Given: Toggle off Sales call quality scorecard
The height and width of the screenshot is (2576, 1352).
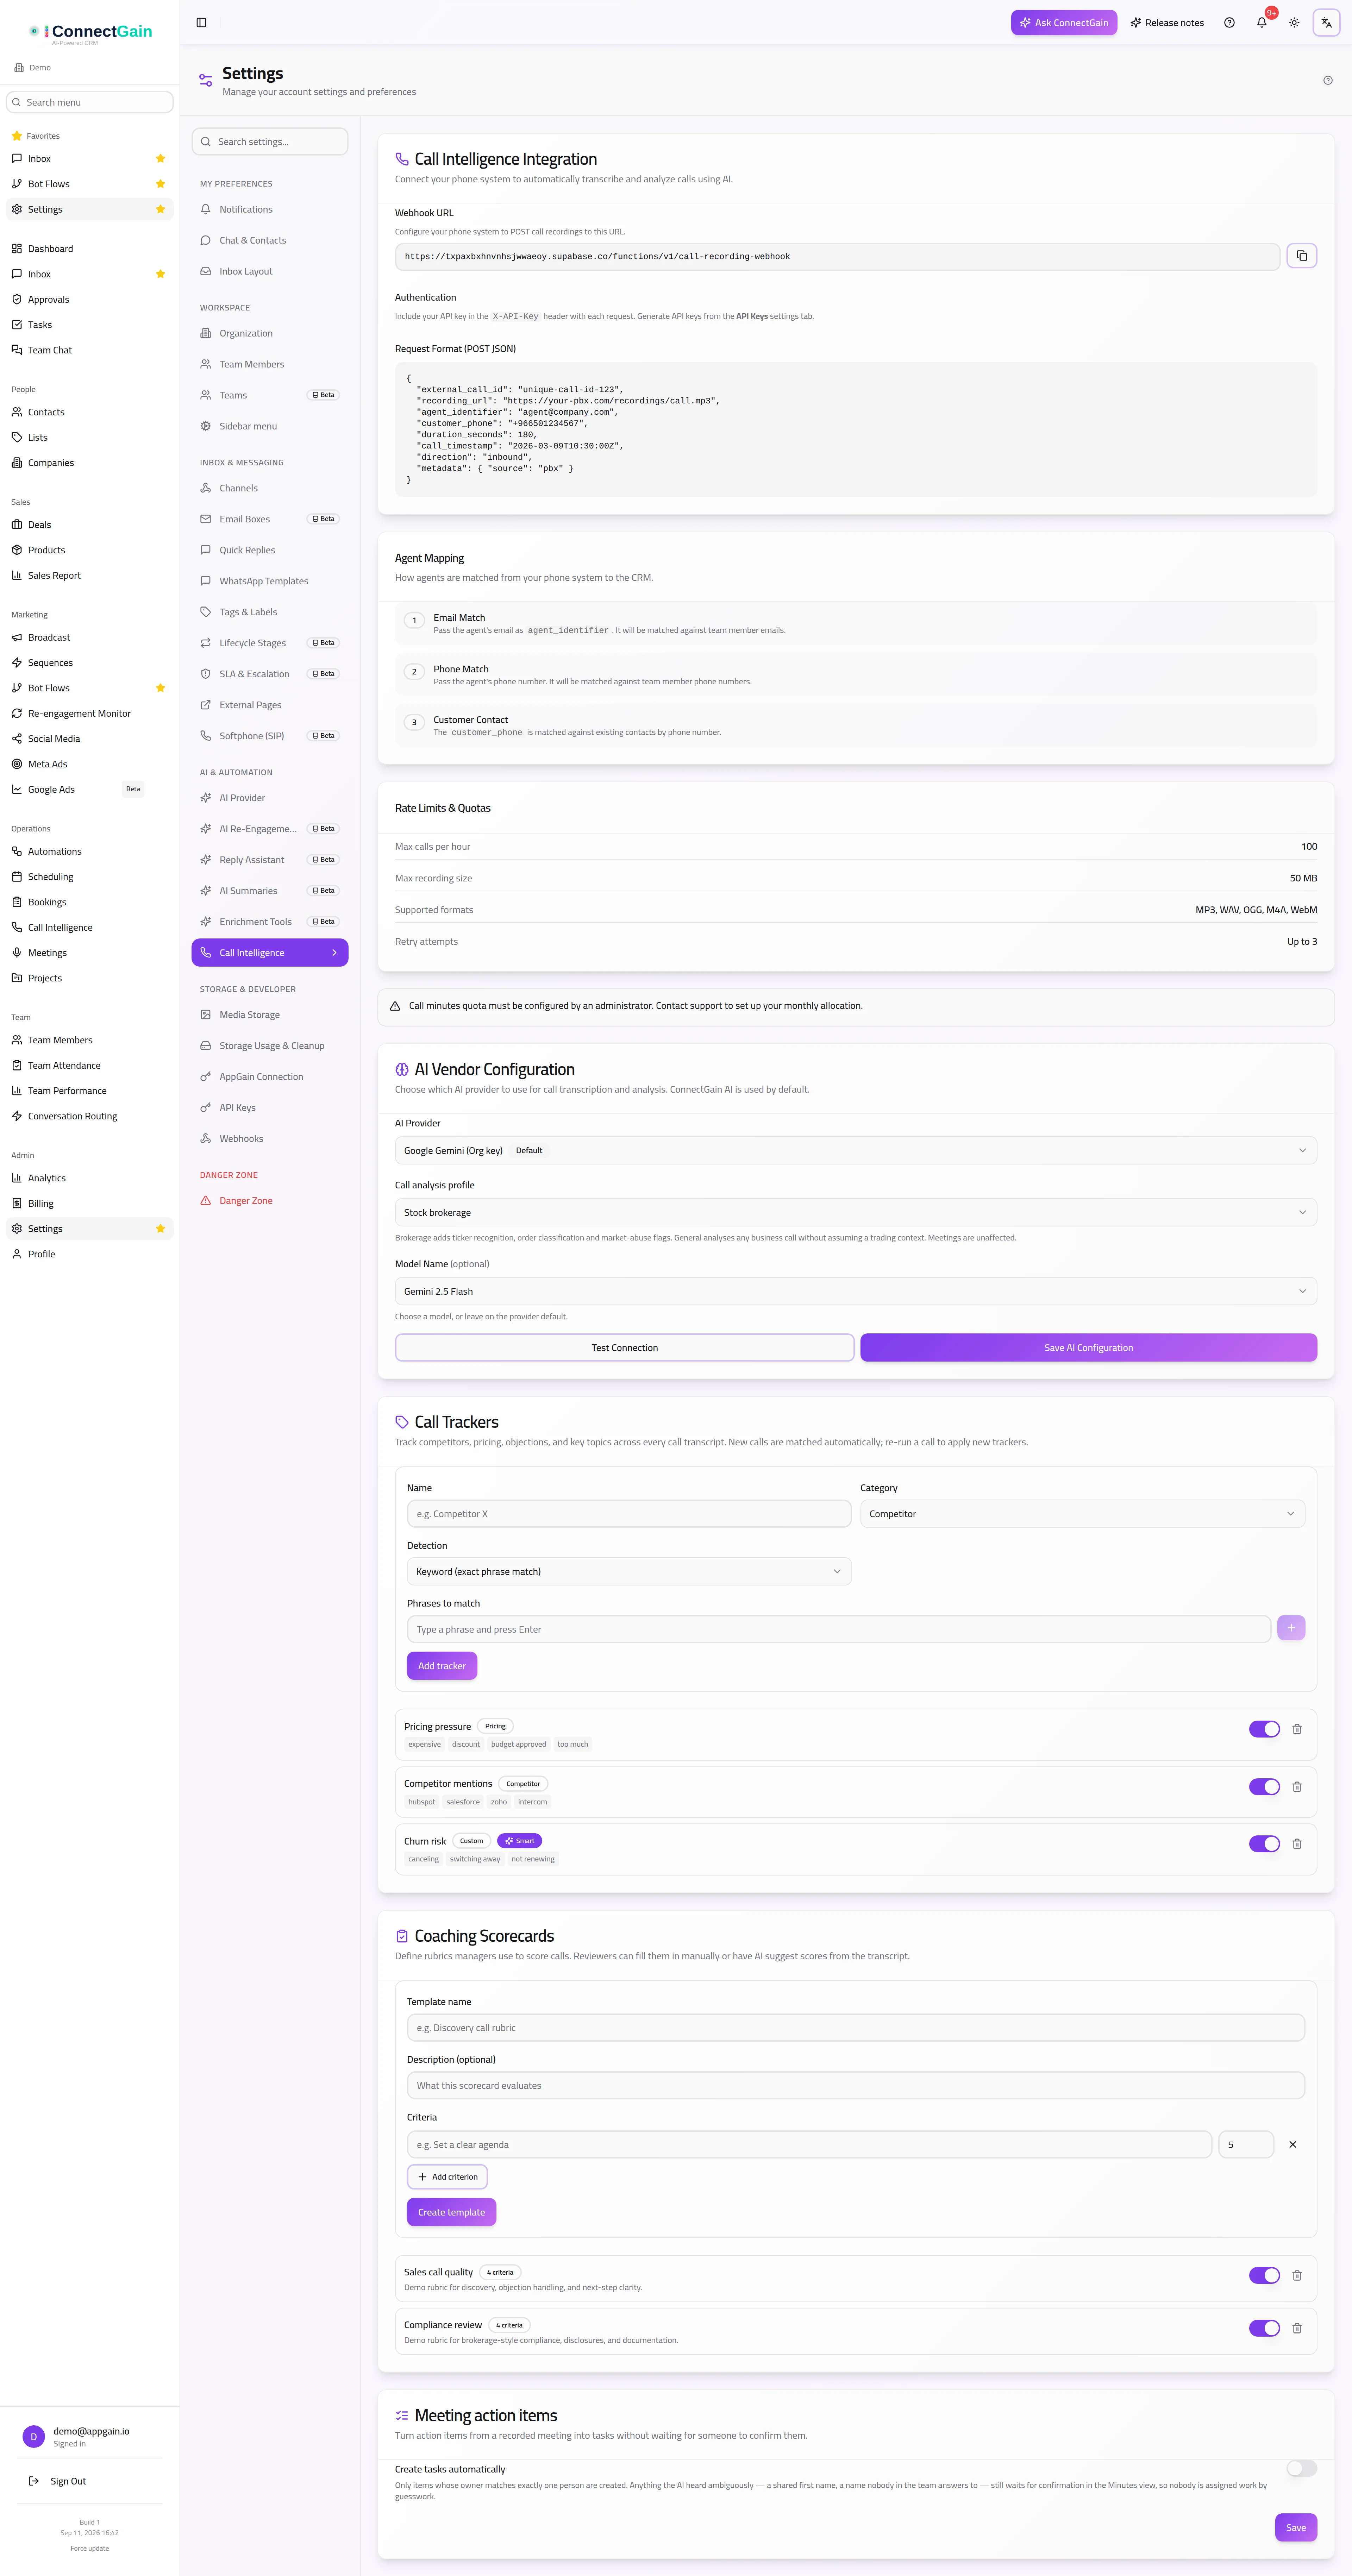Looking at the screenshot, I should pos(1264,2275).
